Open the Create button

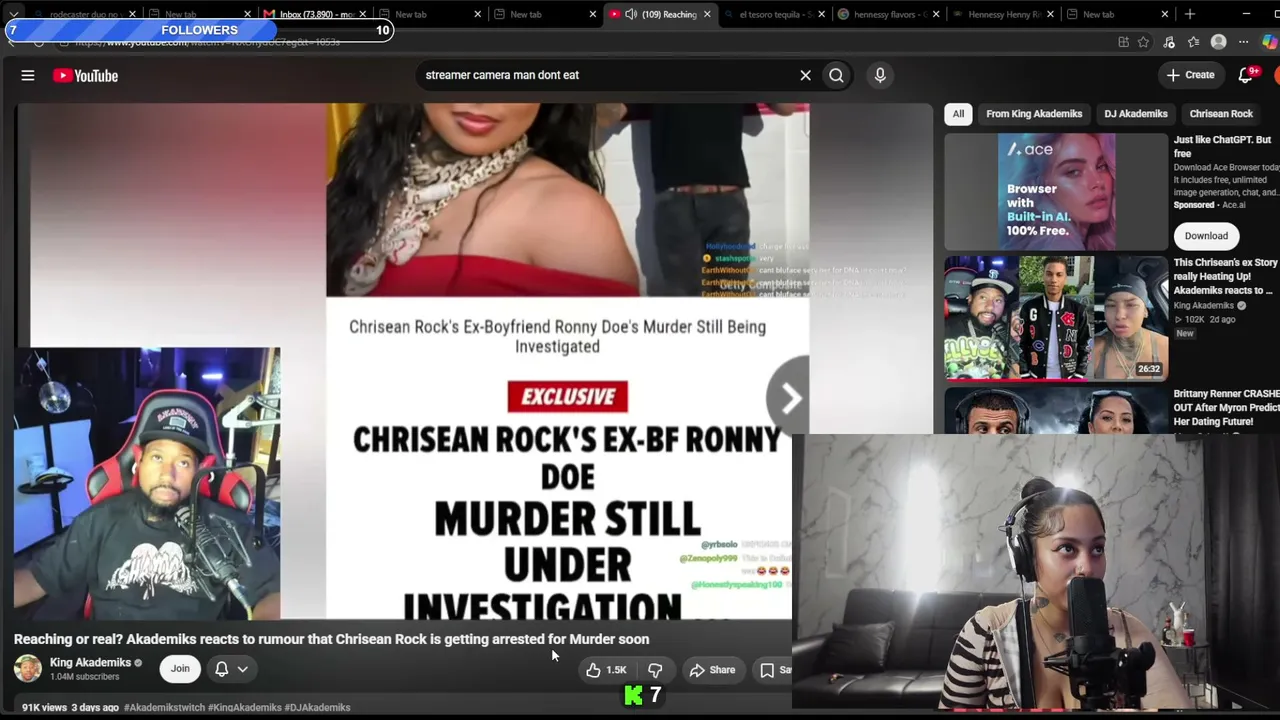1190,75
